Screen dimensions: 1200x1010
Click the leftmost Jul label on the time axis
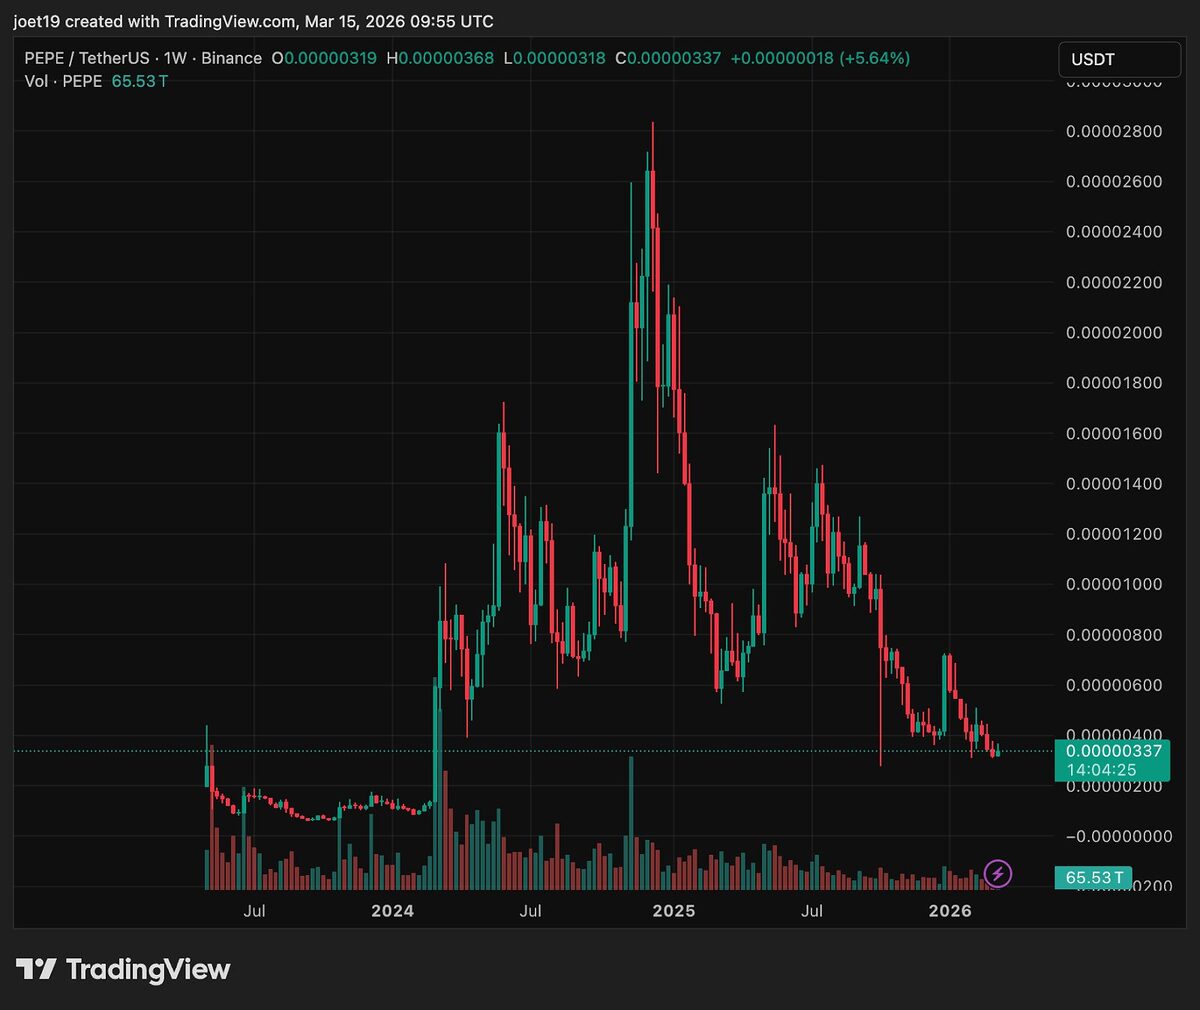point(255,911)
